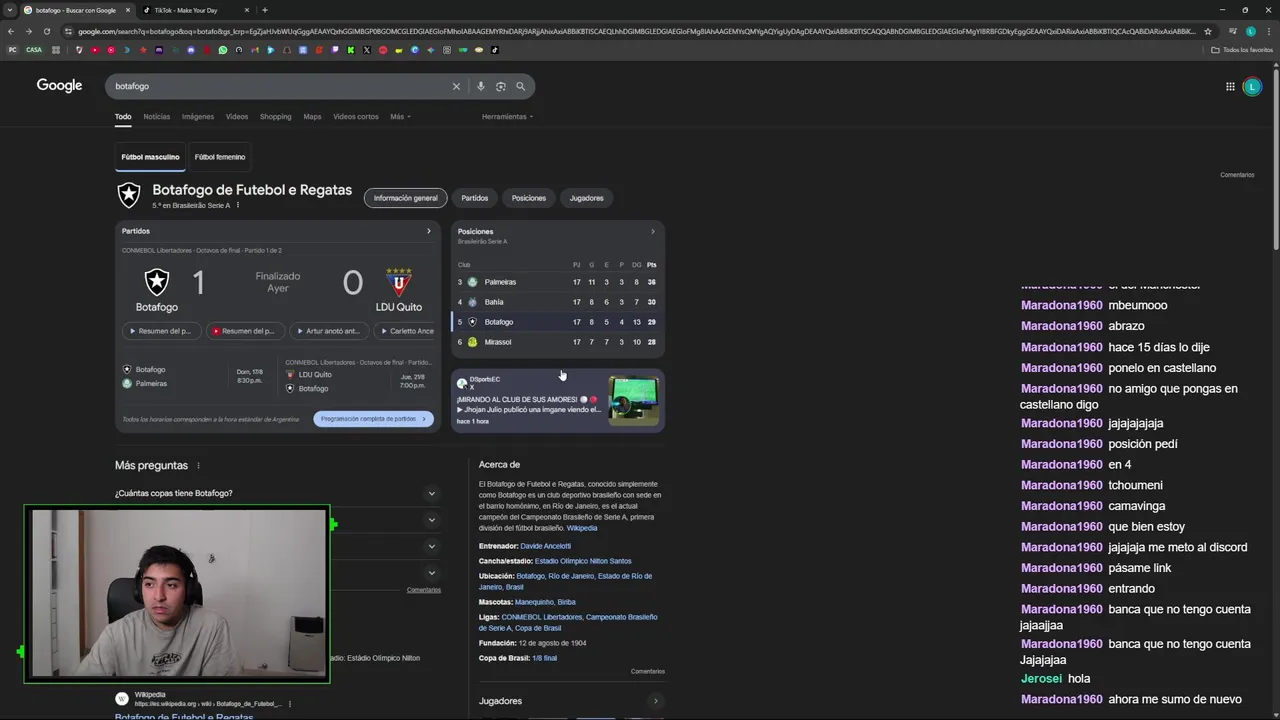Open the Wikipedia link in Acerca de
Viewport: 1280px width, 720px height.
click(x=582, y=528)
